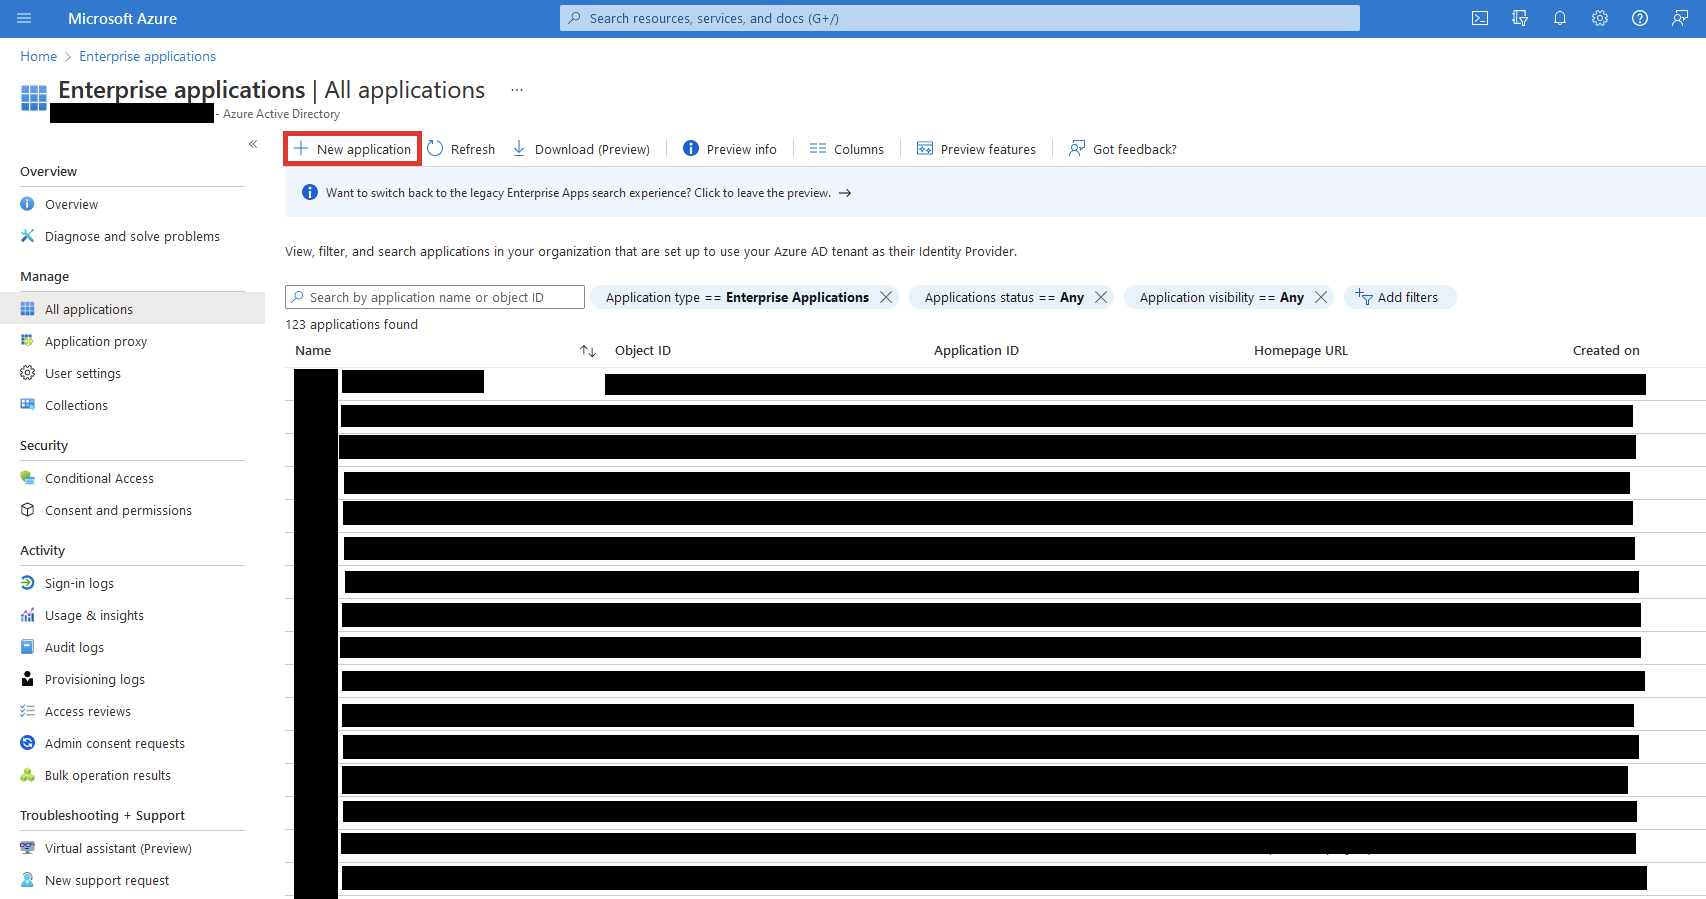Open Enterprise applications breadcrumb link
The height and width of the screenshot is (899, 1706).
point(148,56)
